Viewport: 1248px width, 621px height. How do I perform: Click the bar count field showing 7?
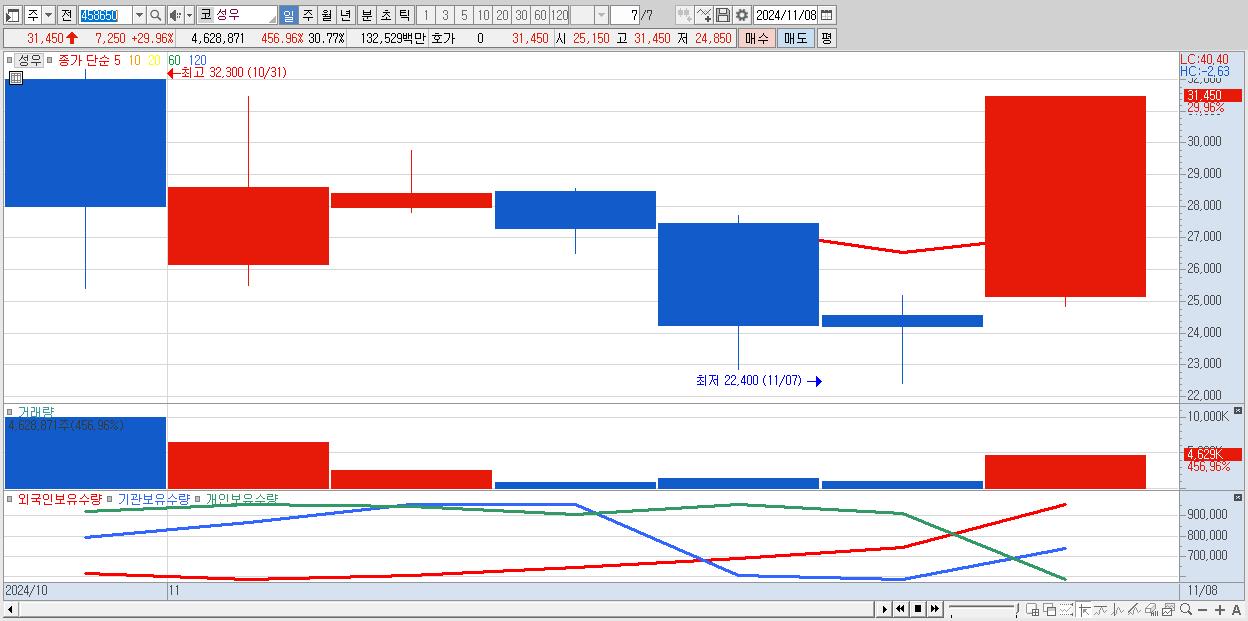[624, 15]
